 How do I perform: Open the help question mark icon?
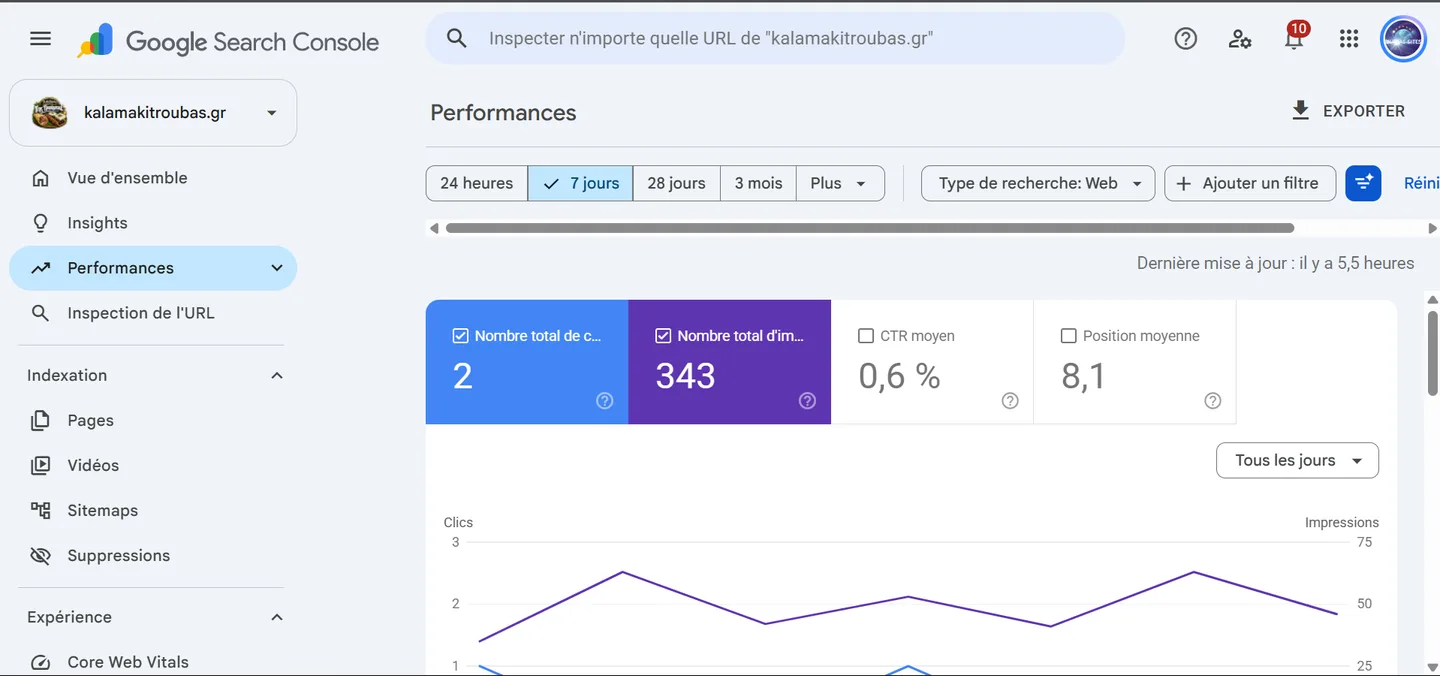click(x=1185, y=39)
